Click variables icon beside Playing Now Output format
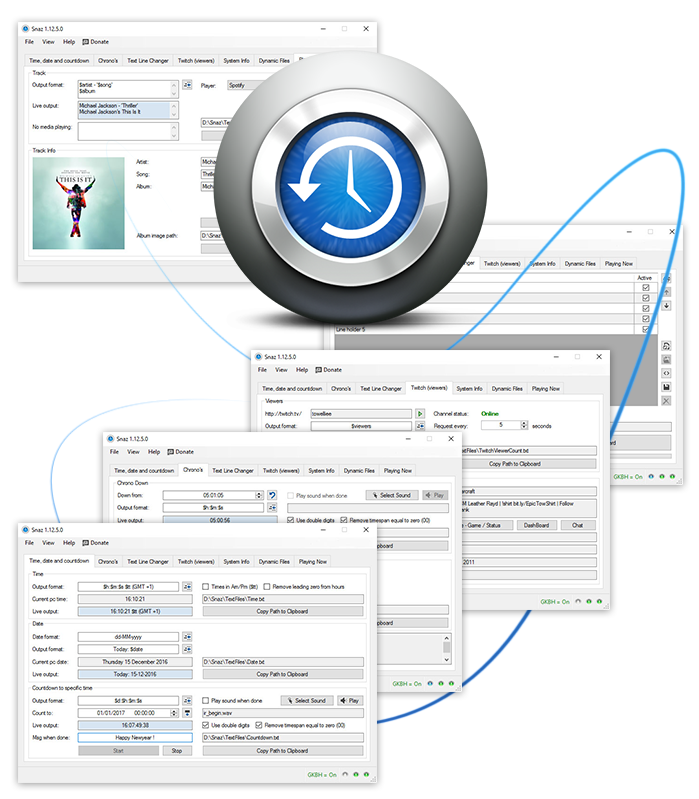The width and height of the screenshot is (699, 799). pyautogui.click(x=187, y=85)
